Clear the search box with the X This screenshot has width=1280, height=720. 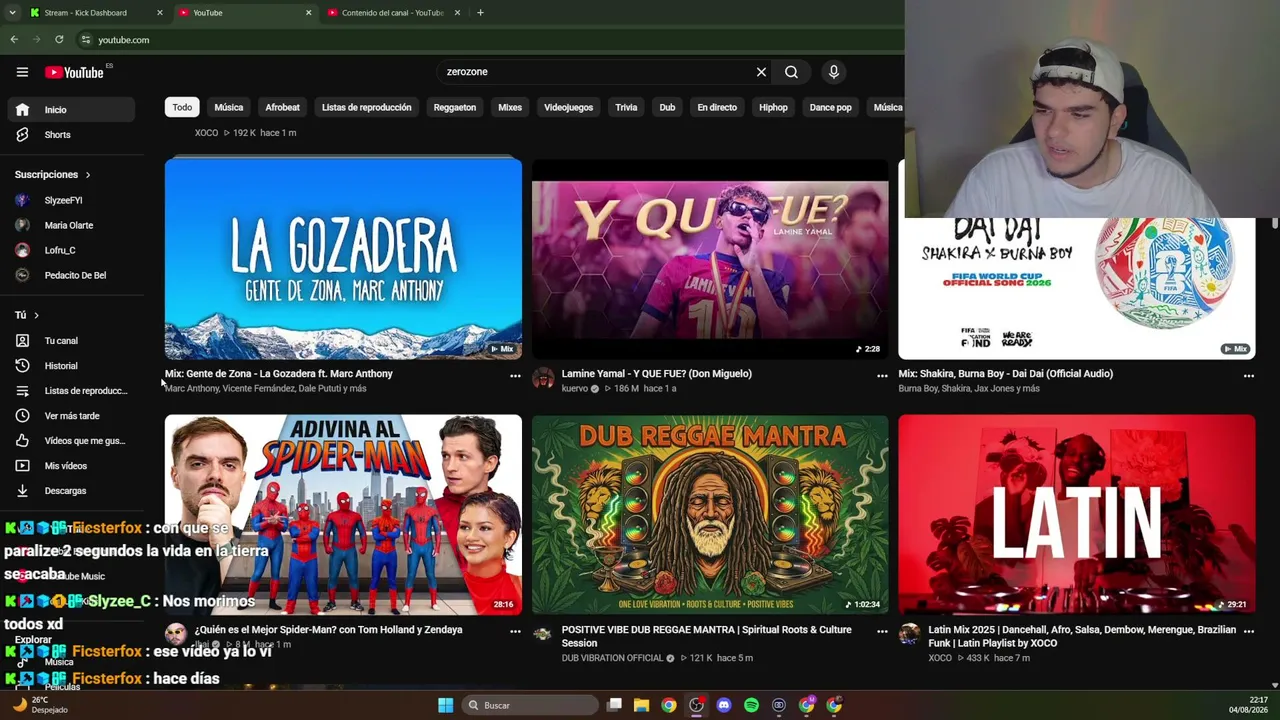pos(761,72)
